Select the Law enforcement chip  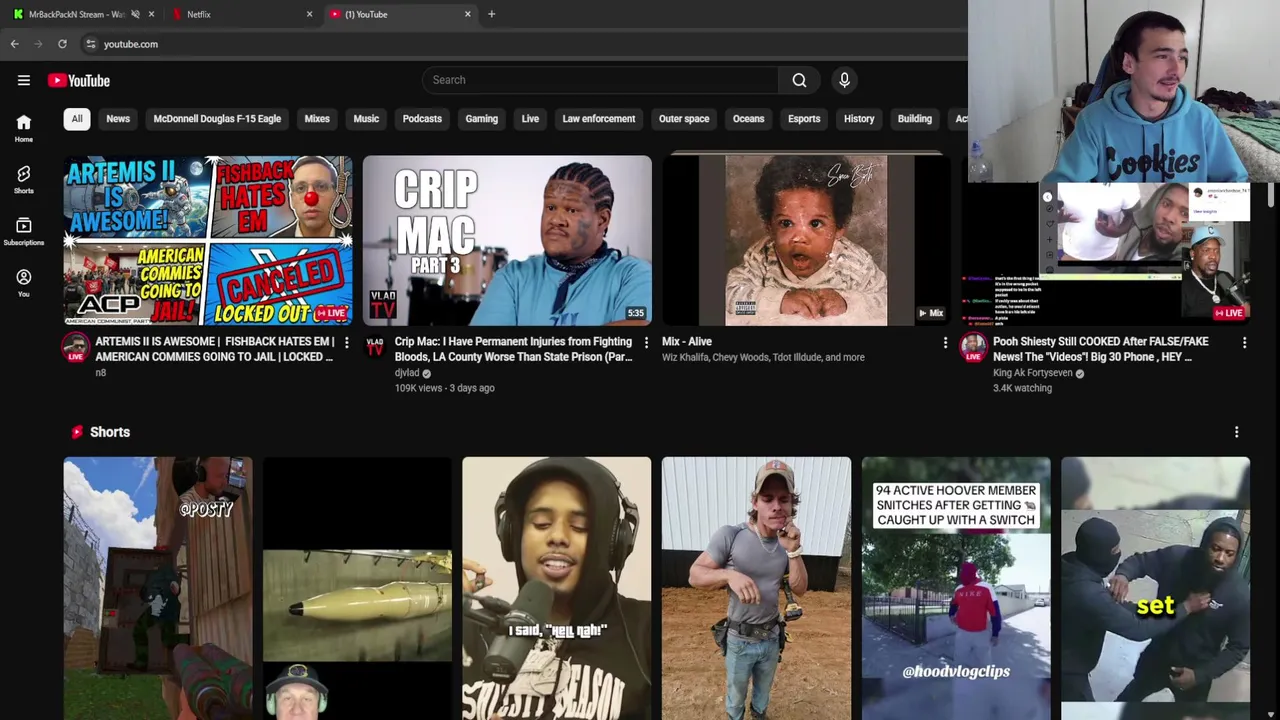coord(598,119)
